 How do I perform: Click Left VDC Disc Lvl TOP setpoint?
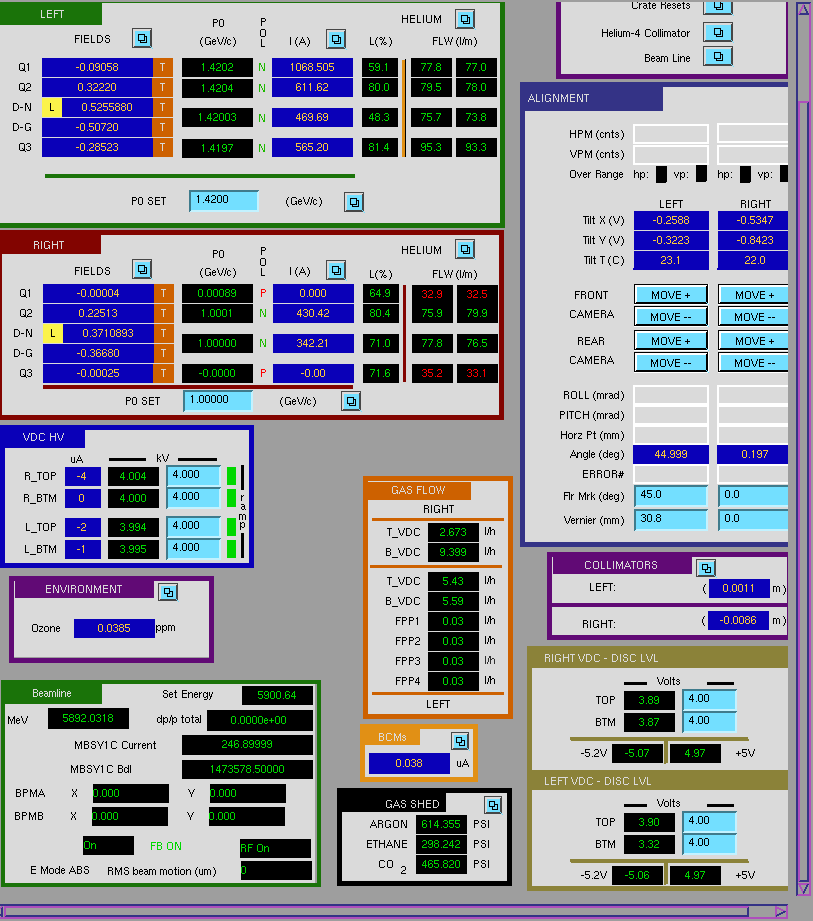[x=710, y=821]
